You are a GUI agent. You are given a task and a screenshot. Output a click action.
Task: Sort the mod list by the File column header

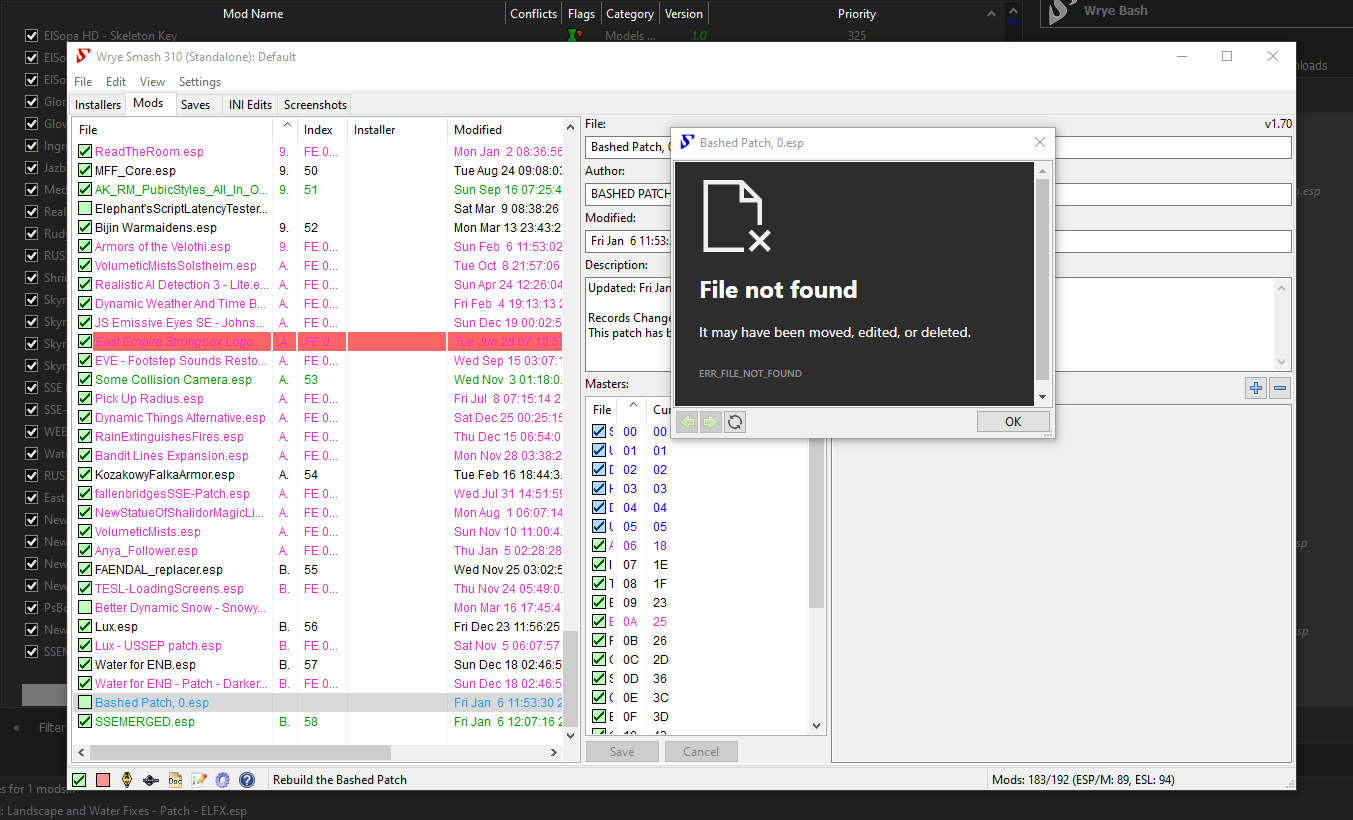172,130
